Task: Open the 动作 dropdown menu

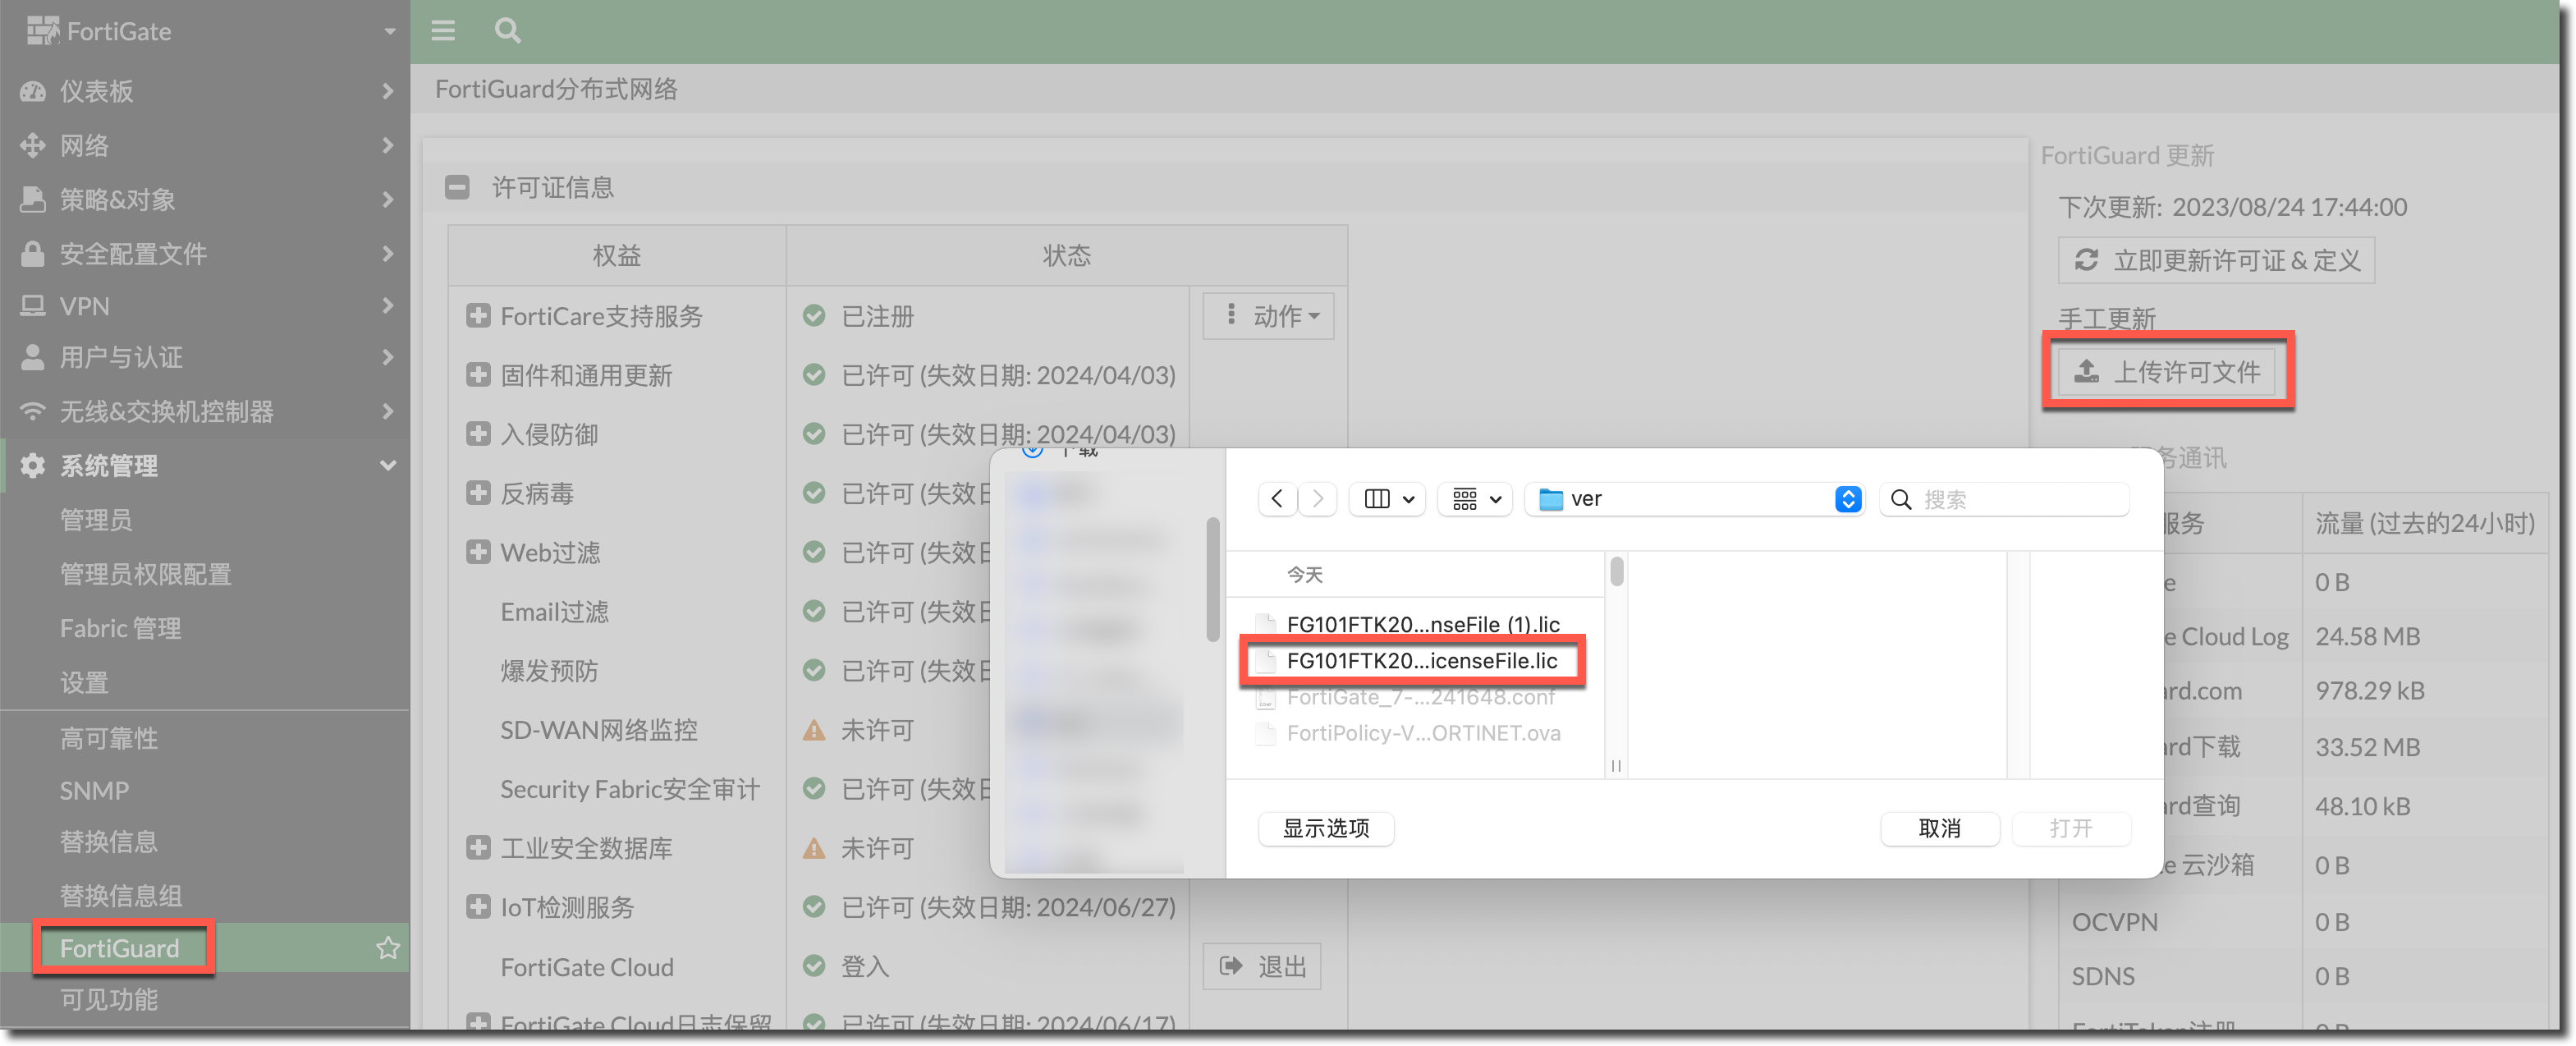Action: pos(1268,316)
